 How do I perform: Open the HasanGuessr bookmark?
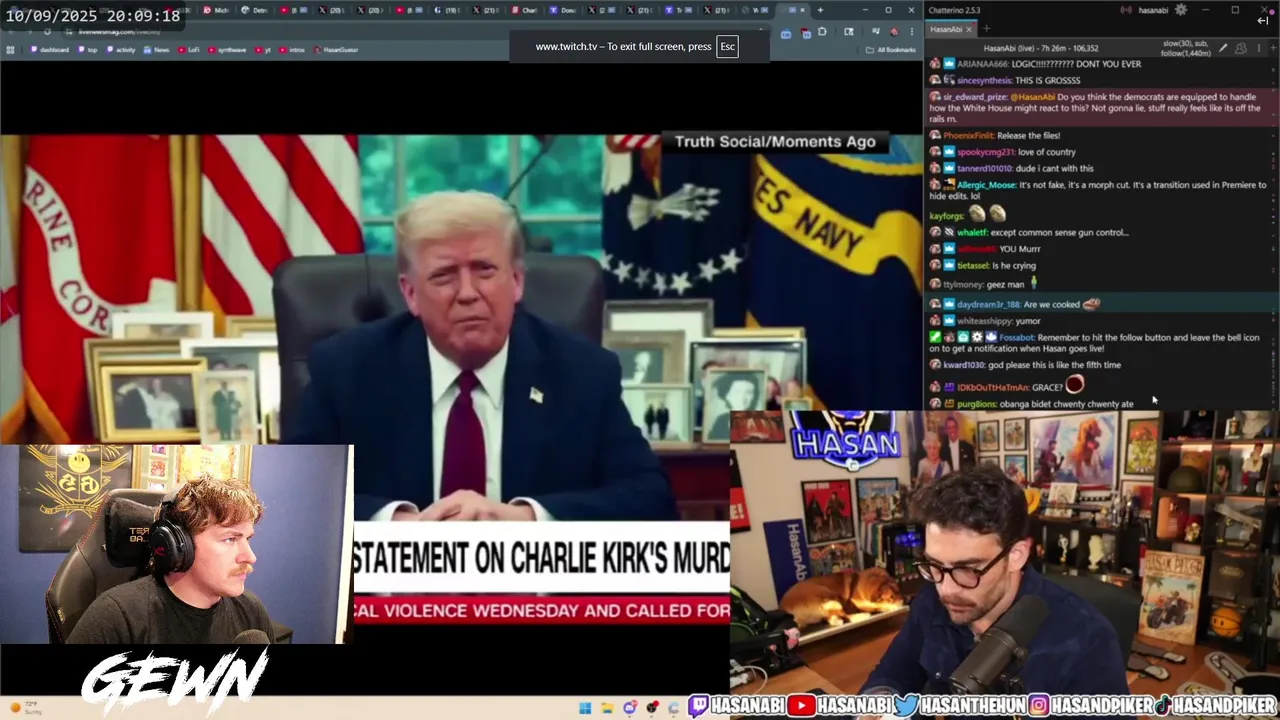pos(336,49)
